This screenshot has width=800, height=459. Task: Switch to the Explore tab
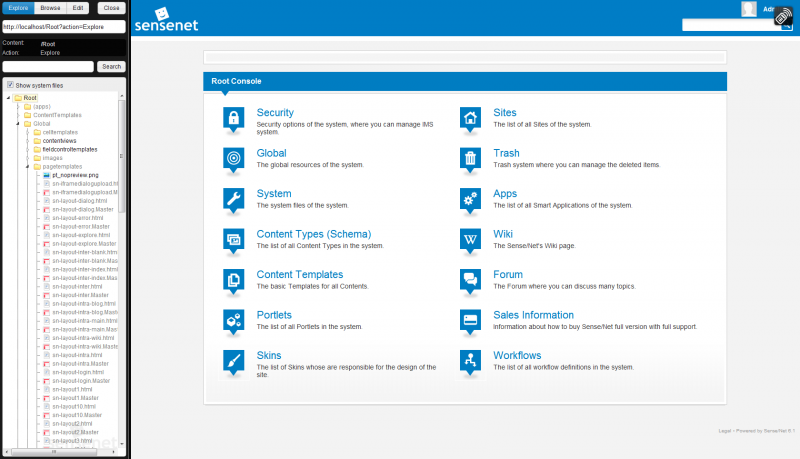coord(18,8)
